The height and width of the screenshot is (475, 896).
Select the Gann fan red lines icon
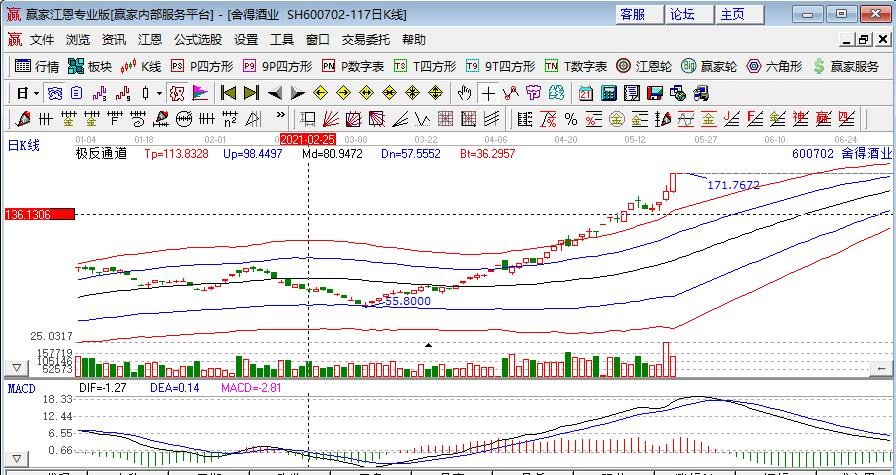[331, 119]
